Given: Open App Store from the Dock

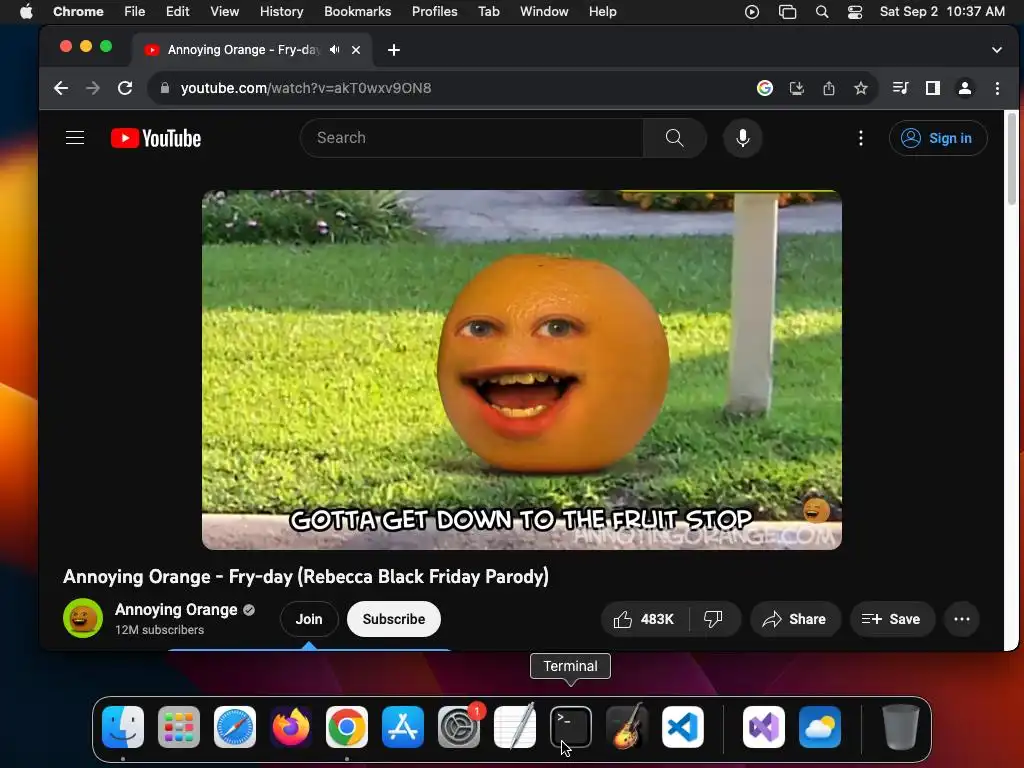Looking at the screenshot, I should pyautogui.click(x=403, y=727).
